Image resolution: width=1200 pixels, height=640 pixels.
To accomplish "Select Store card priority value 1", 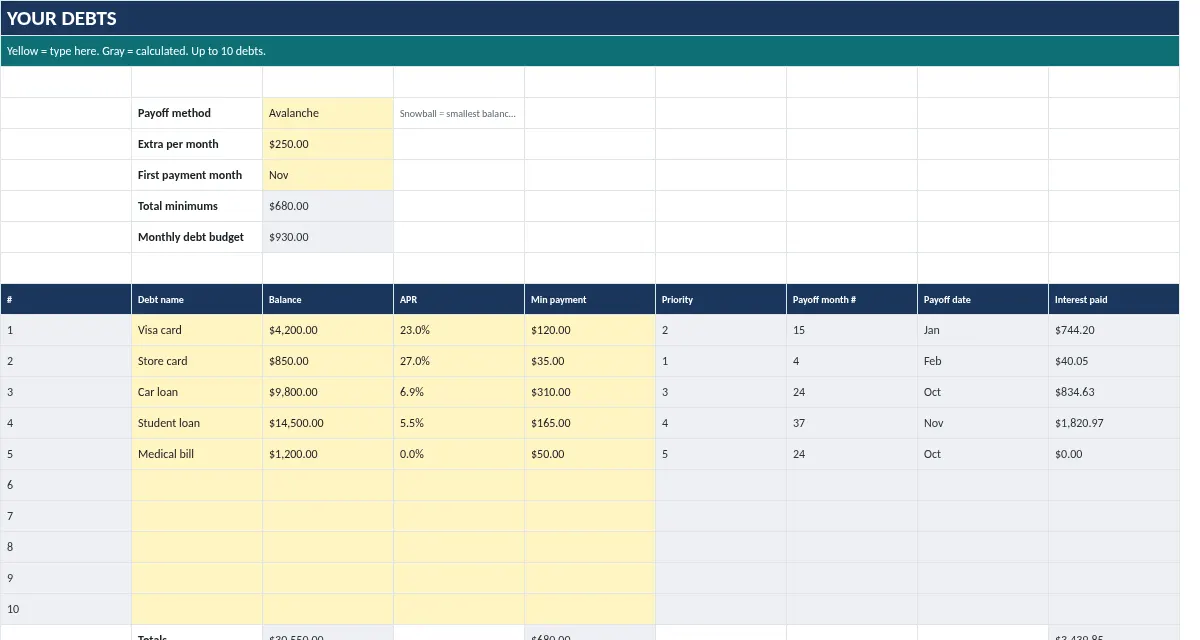I will (x=721, y=361).
